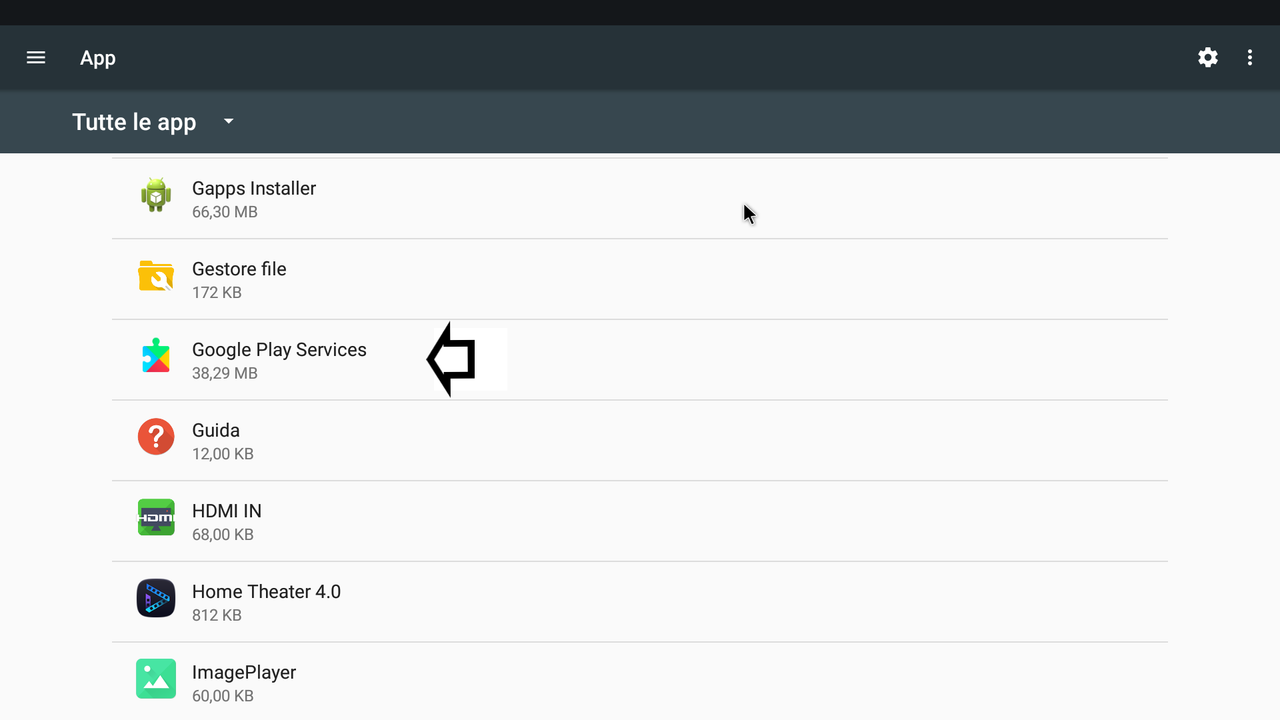Open the three-dot overflow menu

pos(1250,58)
